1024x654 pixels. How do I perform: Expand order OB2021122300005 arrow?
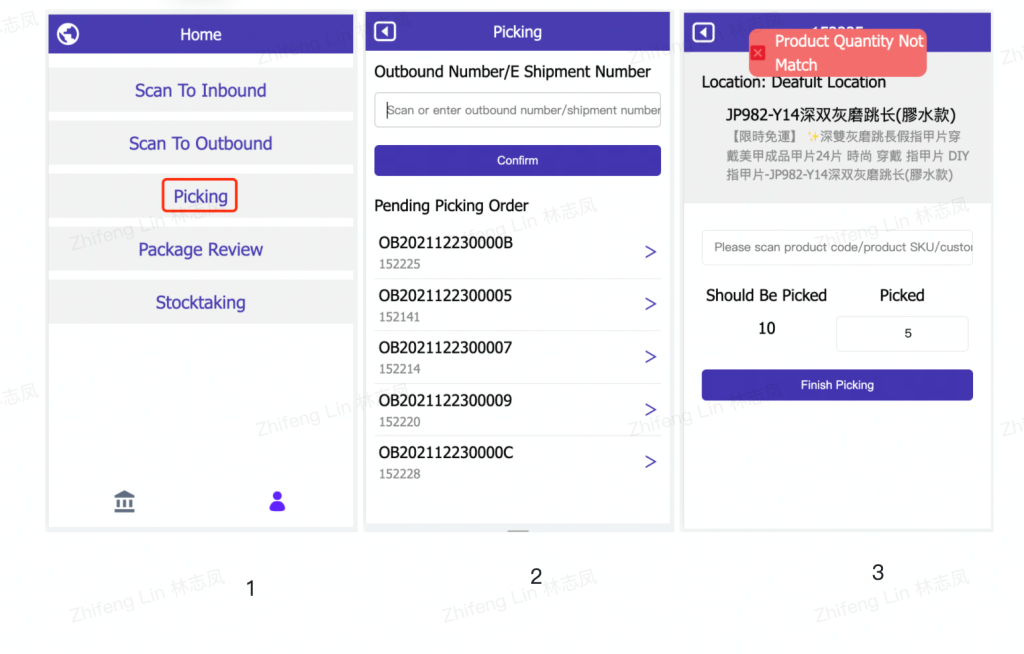point(650,304)
